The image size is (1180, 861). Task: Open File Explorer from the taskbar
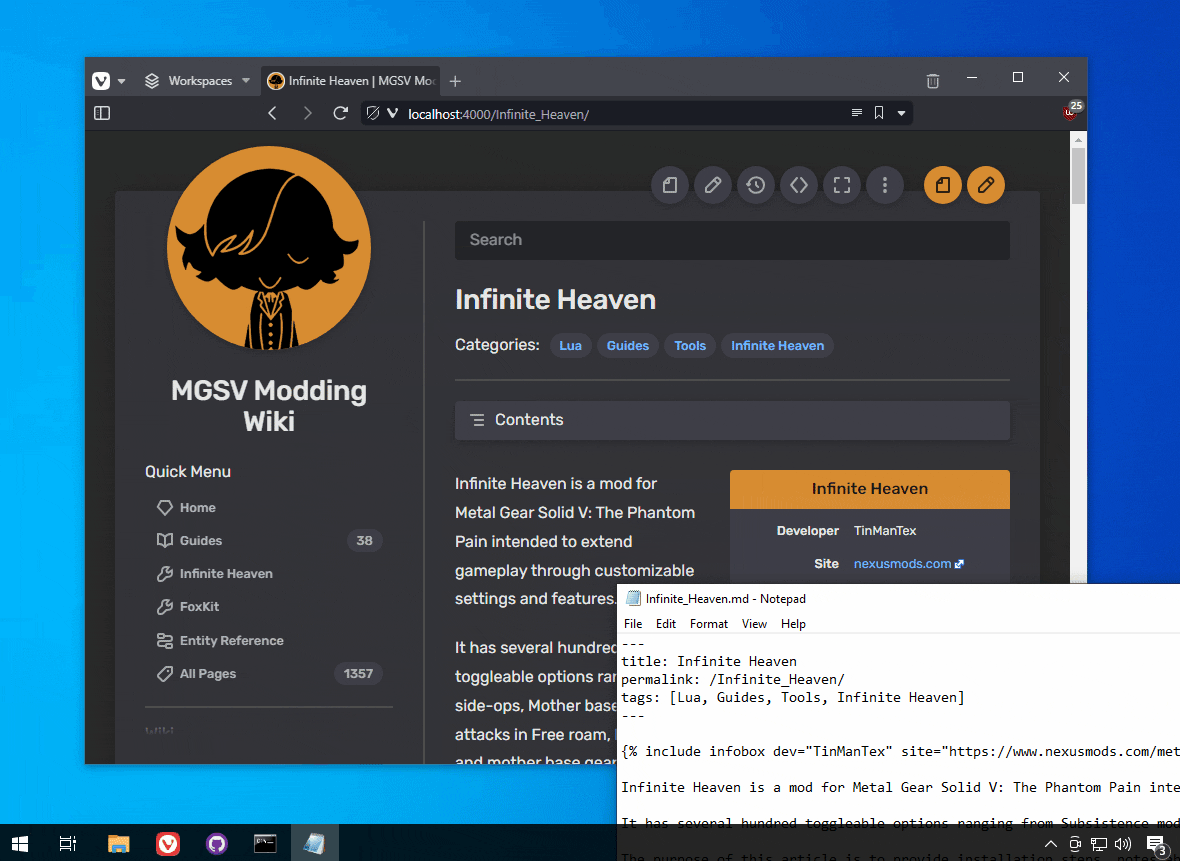[119, 844]
